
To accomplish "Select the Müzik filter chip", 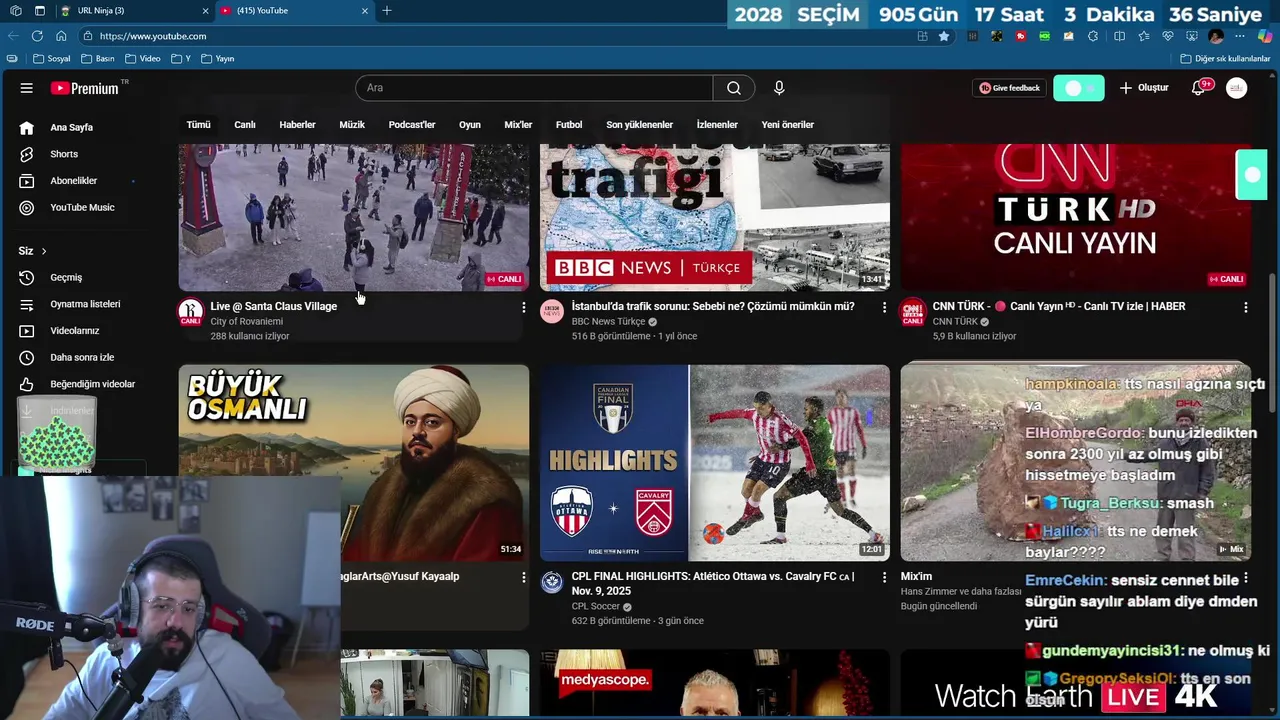I will point(352,125).
